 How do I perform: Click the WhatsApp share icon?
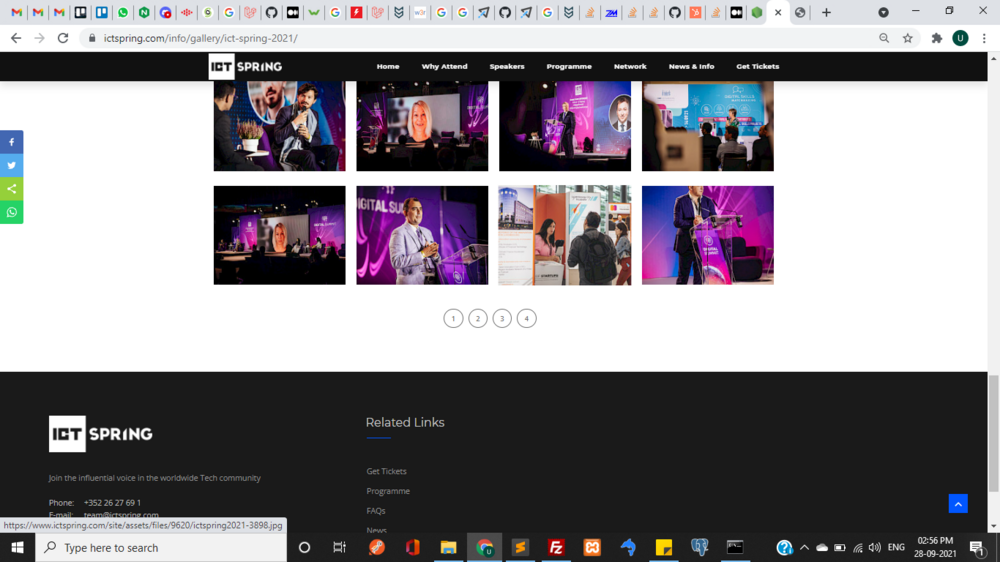tap(12, 212)
